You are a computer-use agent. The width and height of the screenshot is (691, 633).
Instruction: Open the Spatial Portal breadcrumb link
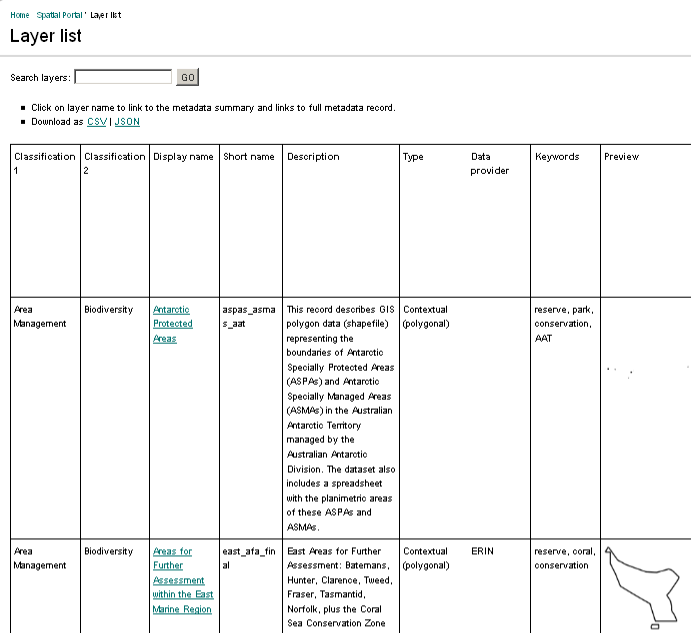59,15
